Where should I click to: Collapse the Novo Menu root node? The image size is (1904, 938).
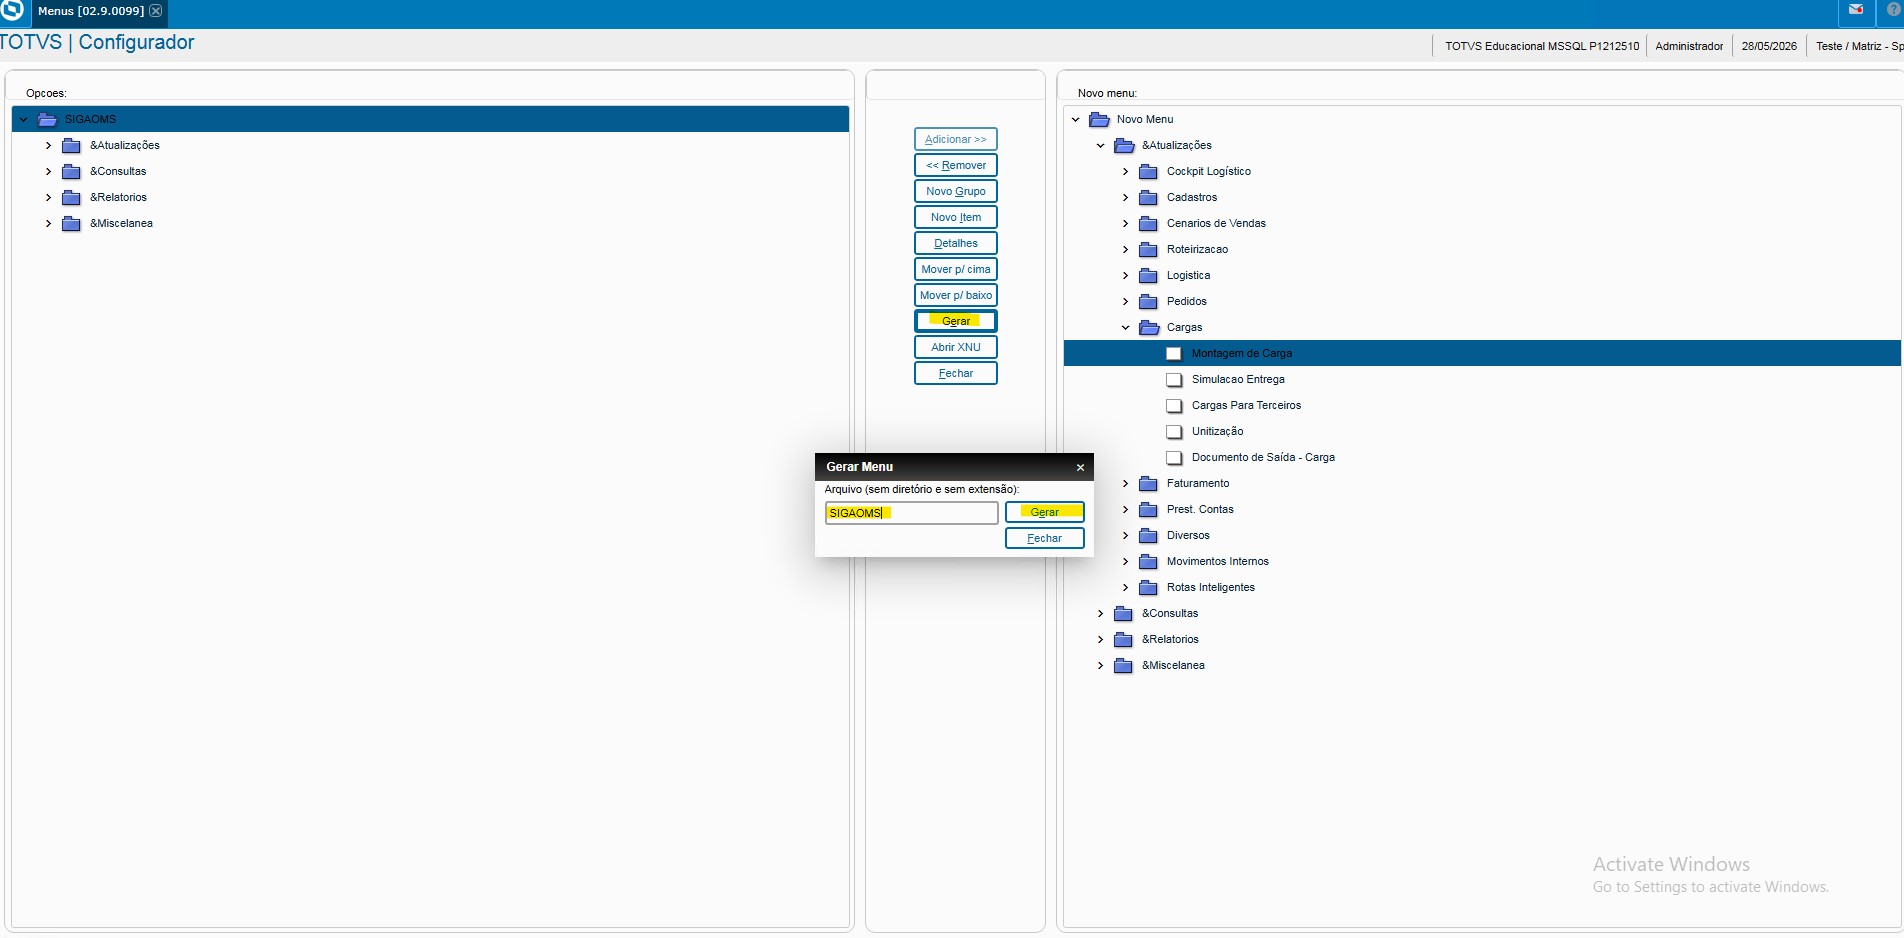1076,119
